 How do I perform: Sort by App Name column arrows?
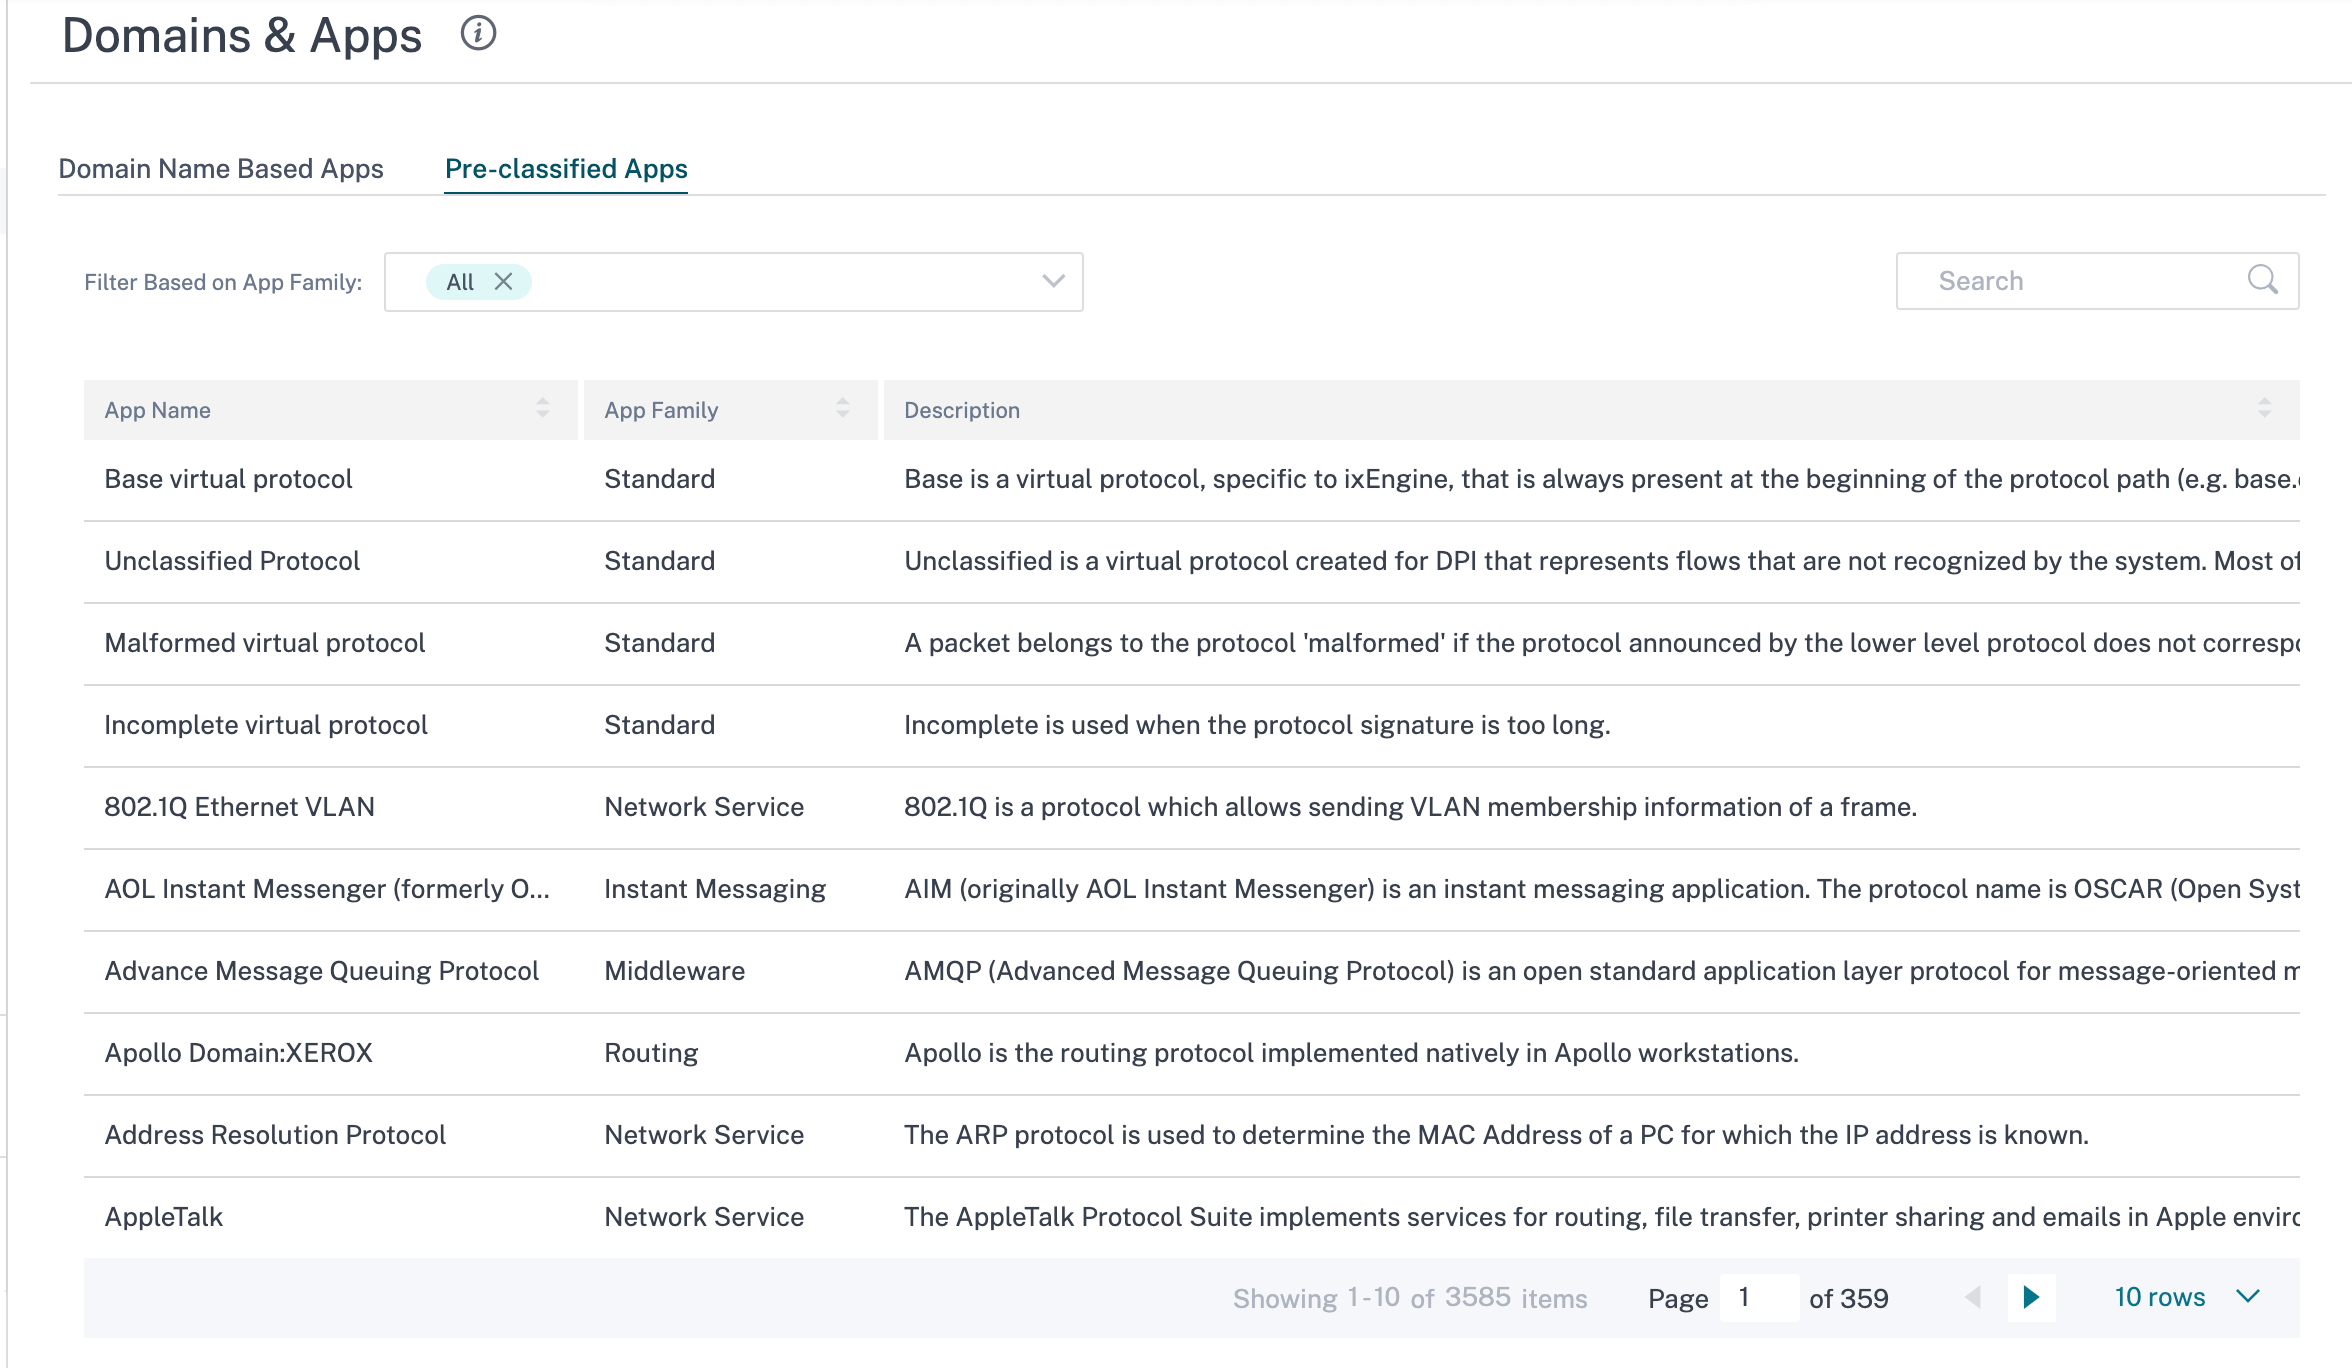(x=543, y=408)
